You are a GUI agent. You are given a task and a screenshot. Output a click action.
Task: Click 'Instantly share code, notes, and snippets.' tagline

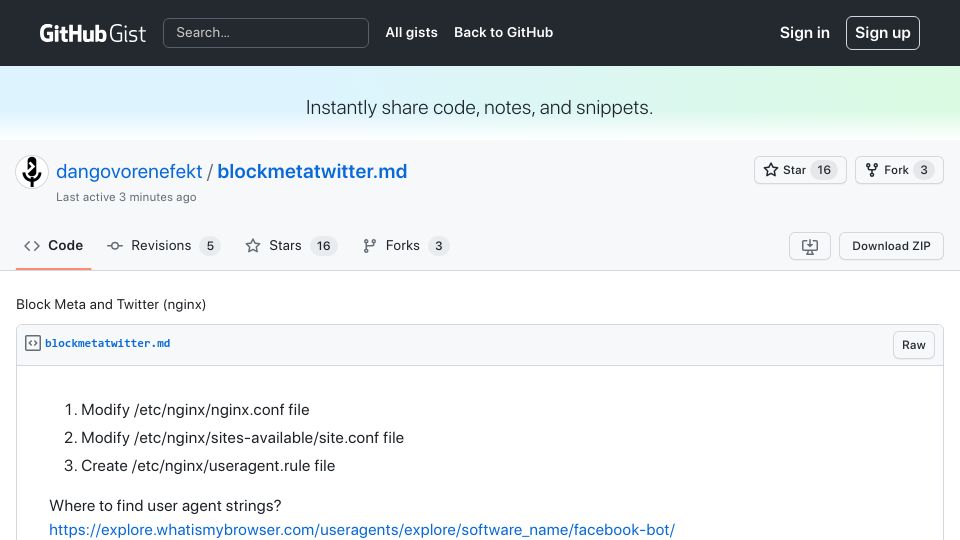[479, 108]
